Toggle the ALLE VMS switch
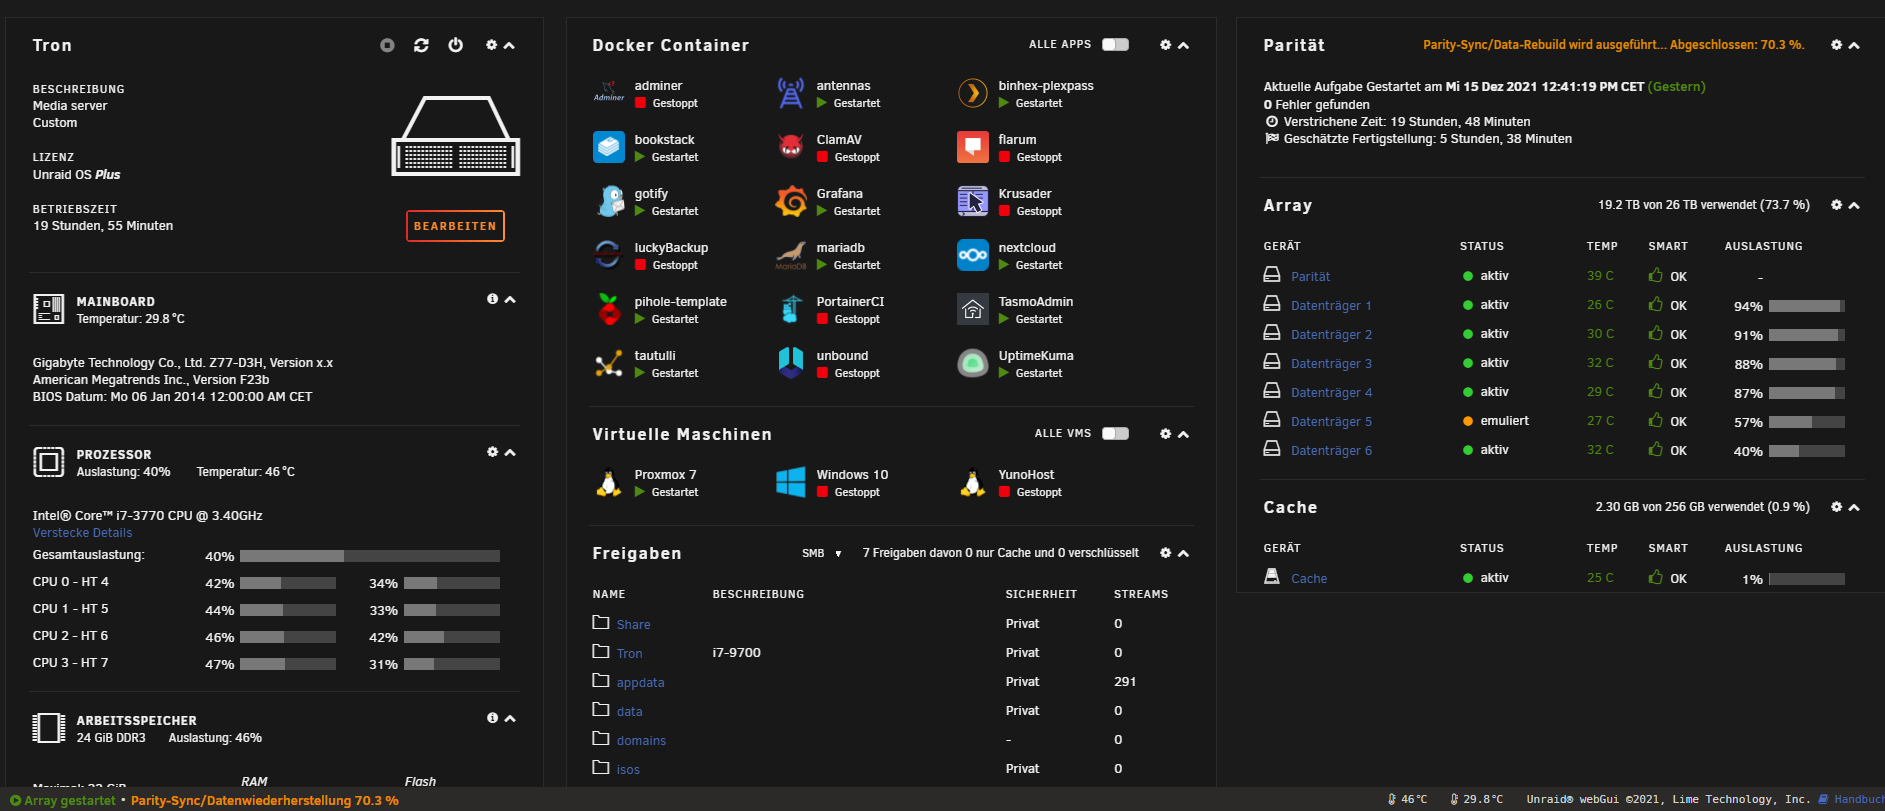 tap(1115, 434)
